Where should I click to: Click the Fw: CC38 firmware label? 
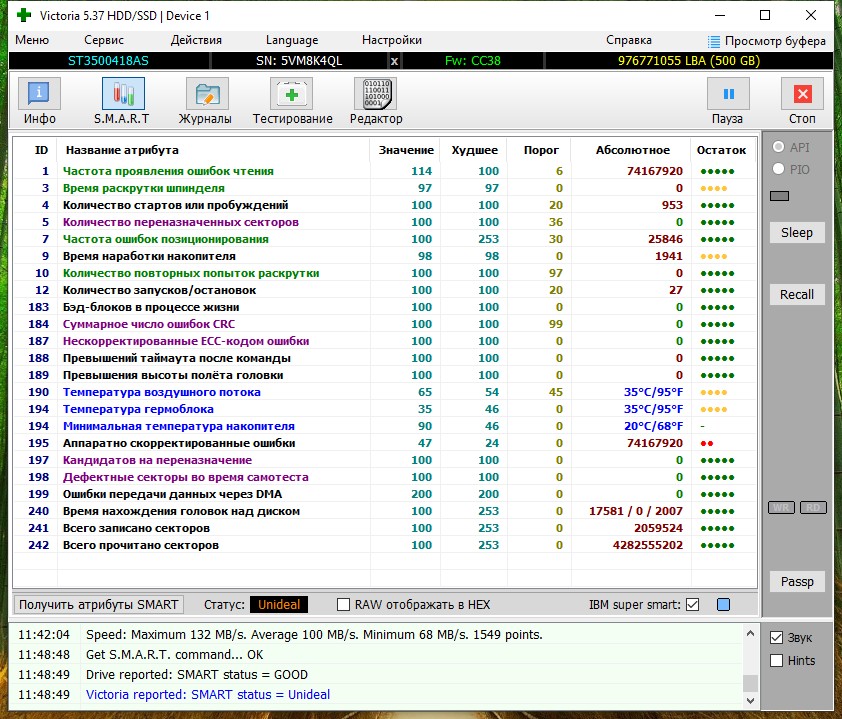(473, 61)
